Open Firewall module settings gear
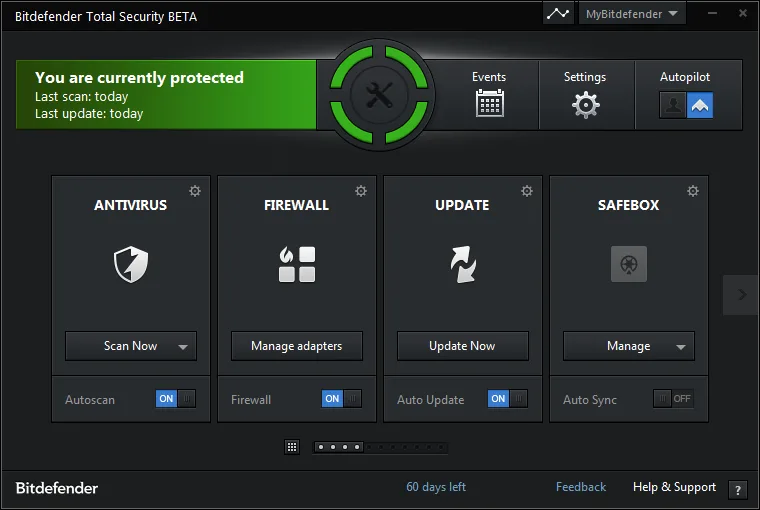The image size is (760, 510). pos(361,191)
